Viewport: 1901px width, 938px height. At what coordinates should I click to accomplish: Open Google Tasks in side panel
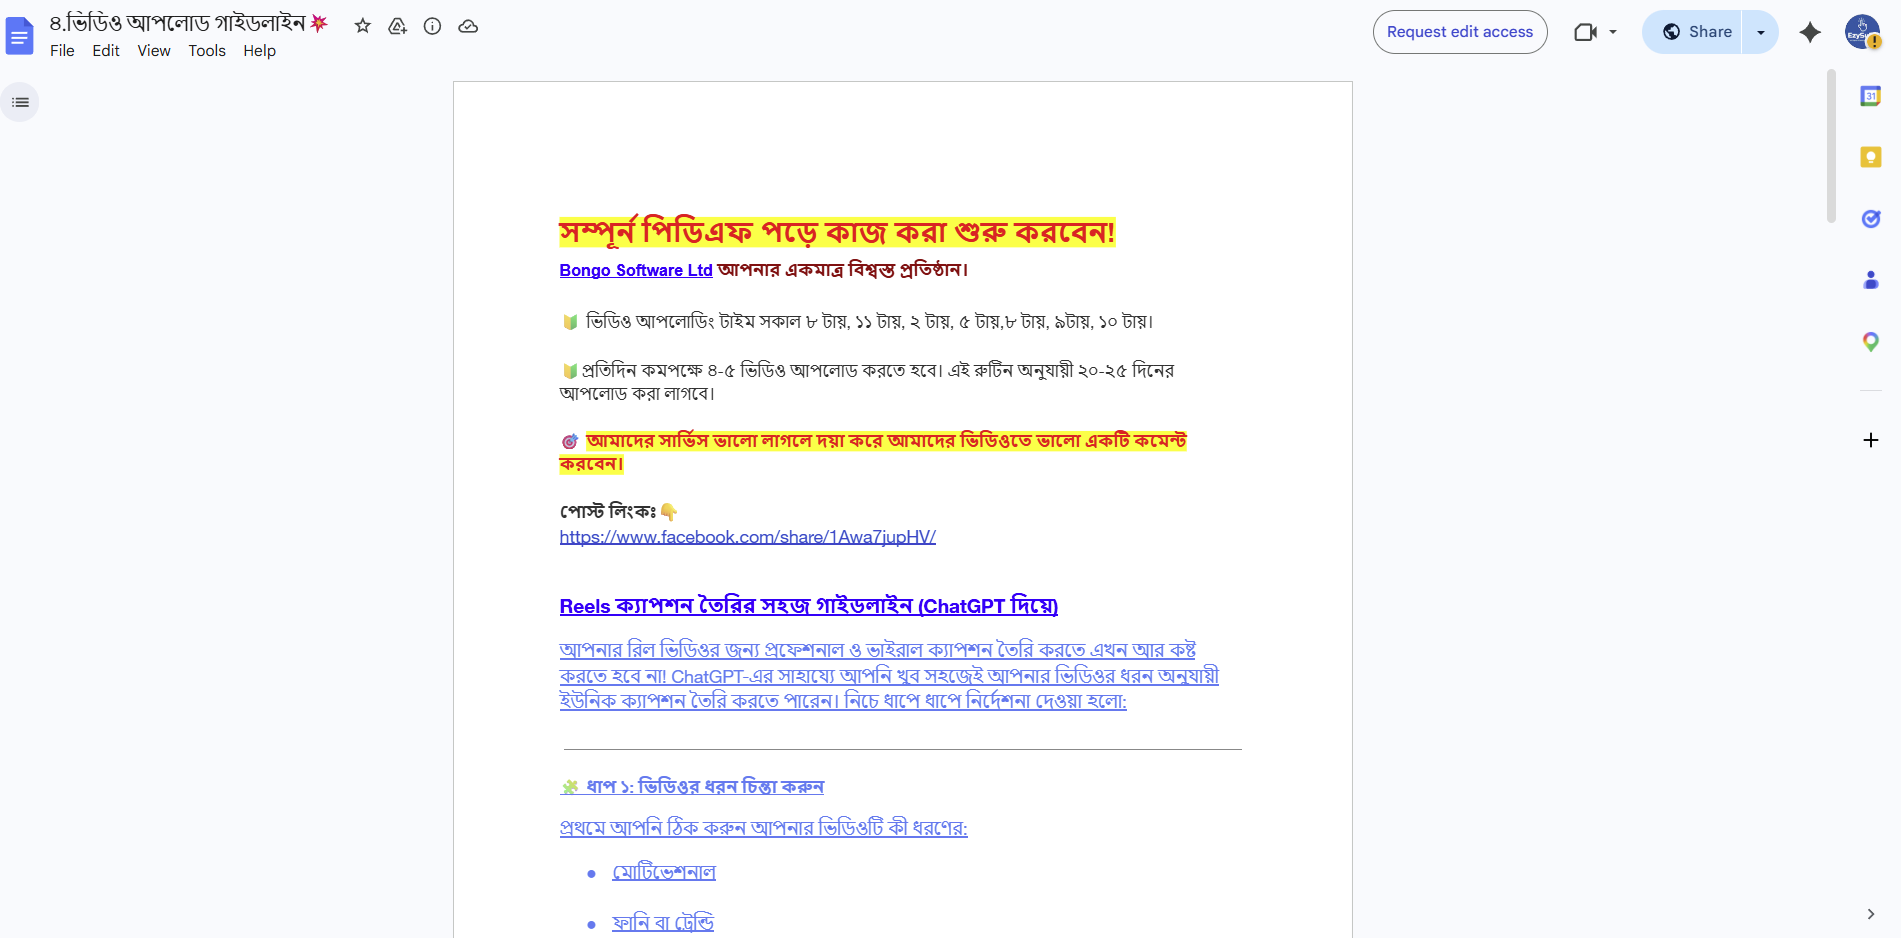(1870, 219)
